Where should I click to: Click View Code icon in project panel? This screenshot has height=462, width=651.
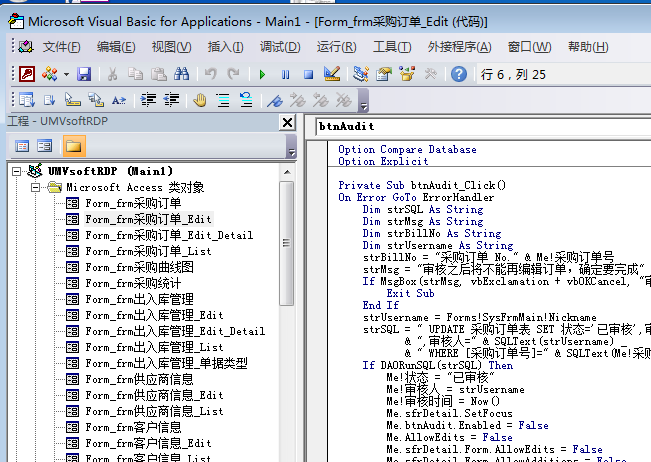[x=22, y=146]
